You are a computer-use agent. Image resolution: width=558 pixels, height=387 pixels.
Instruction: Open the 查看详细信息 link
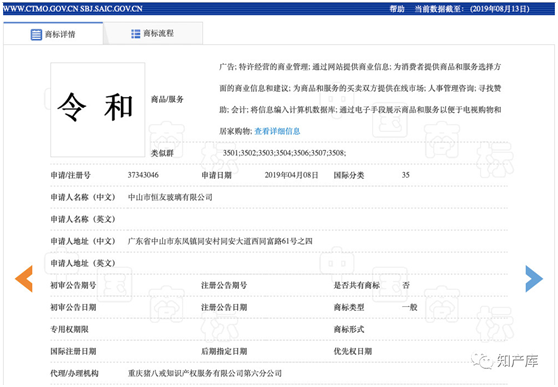tap(277, 131)
